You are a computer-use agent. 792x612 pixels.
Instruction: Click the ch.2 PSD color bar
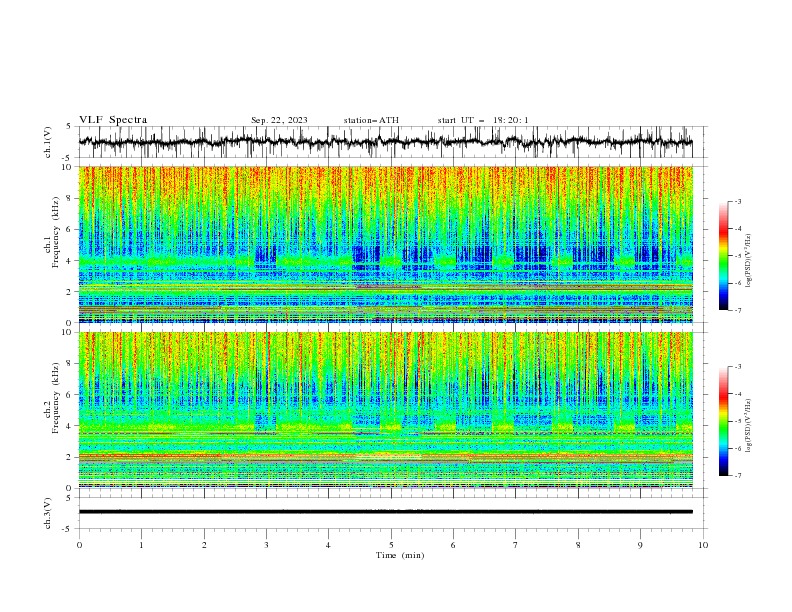(x=724, y=421)
